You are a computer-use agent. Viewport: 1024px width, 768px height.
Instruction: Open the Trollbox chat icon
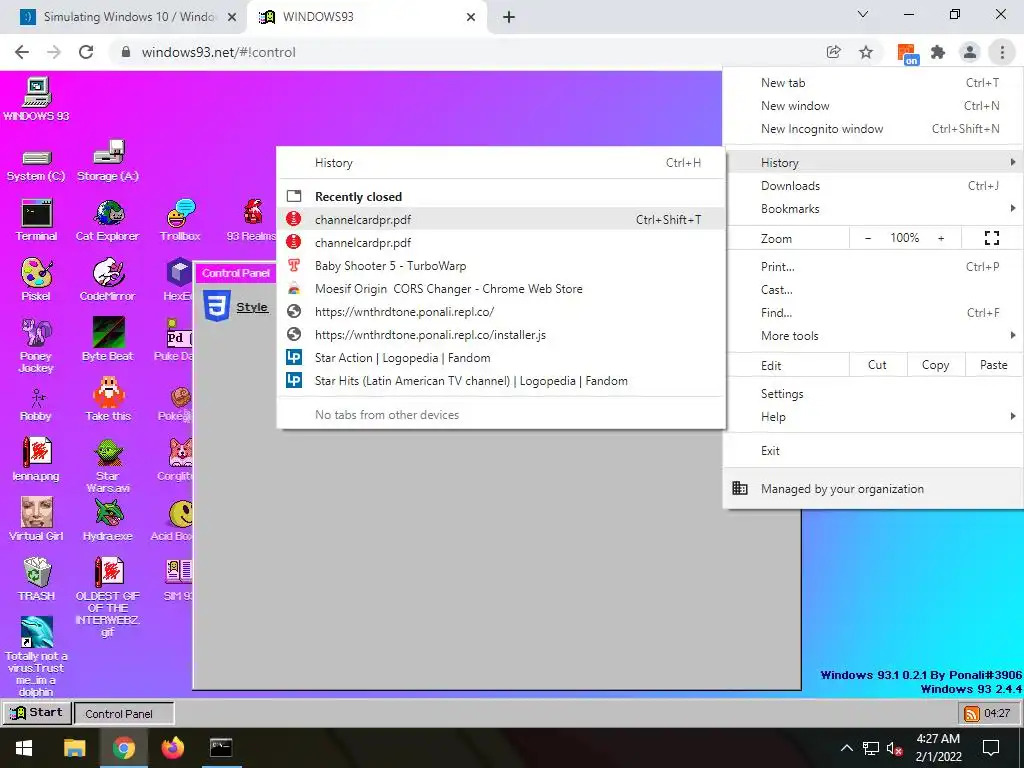click(x=180, y=221)
